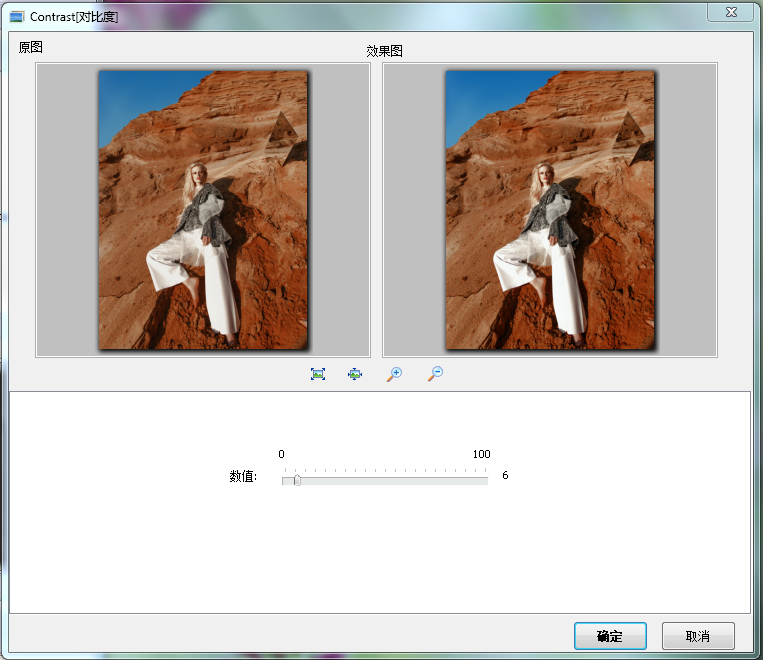Click the right end of contrast slider track
Screen dimensions: 763x660
point(485,481)
